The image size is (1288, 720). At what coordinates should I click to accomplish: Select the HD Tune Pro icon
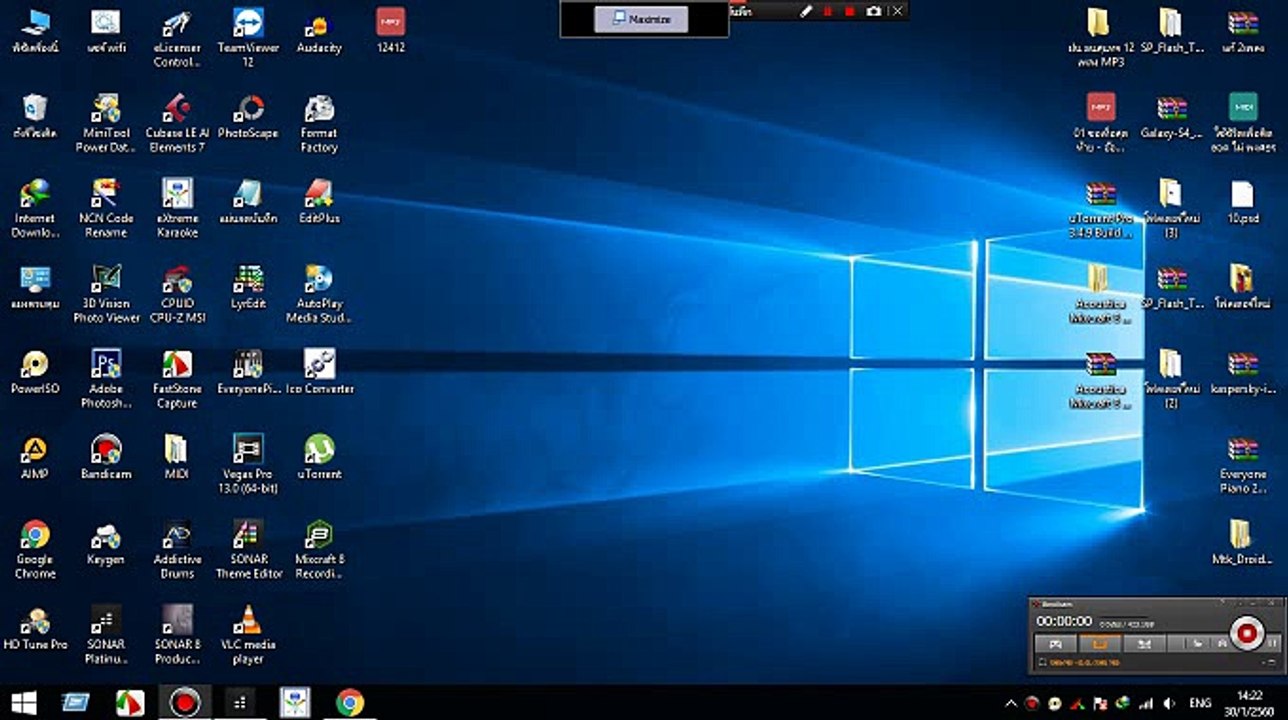coord(35,627)
